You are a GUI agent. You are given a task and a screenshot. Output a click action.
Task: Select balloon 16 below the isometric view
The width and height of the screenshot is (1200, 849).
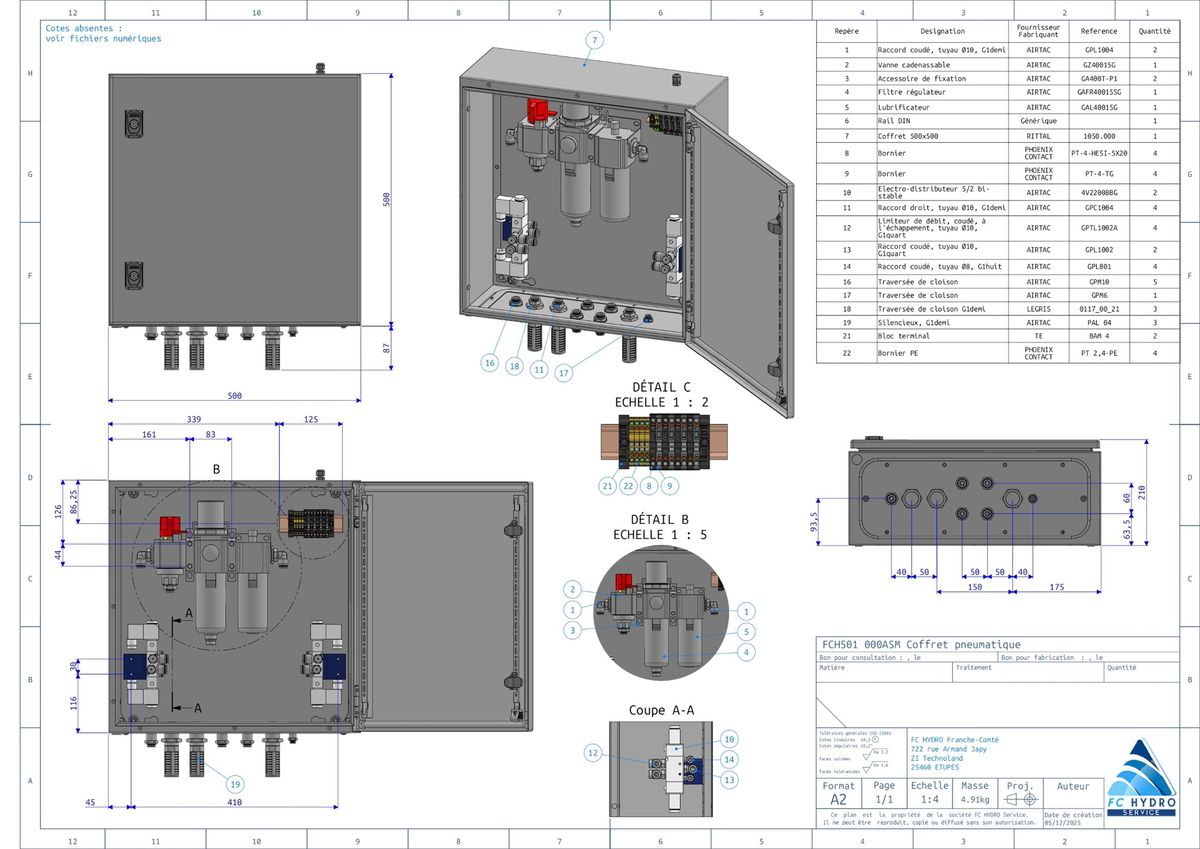click(490, 364)
